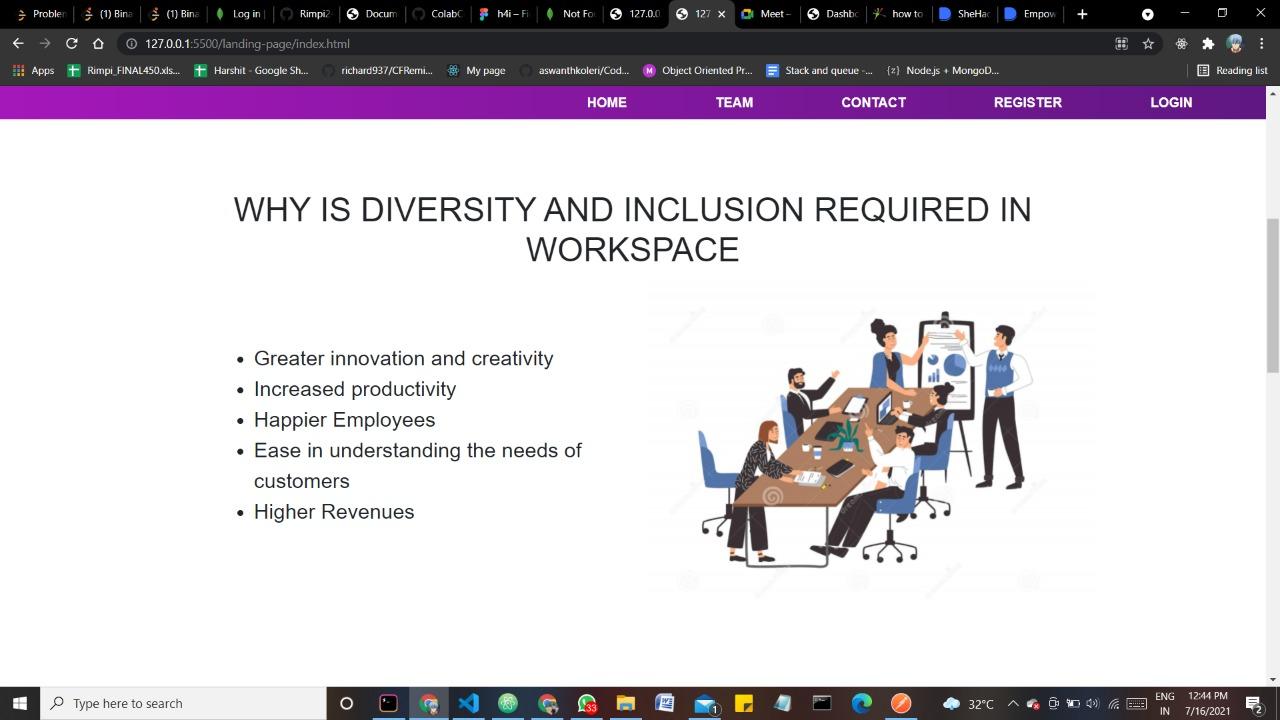Bookmark this page with the star icon
This screenshot has width=1280, height=720.
pos(1148,43)
